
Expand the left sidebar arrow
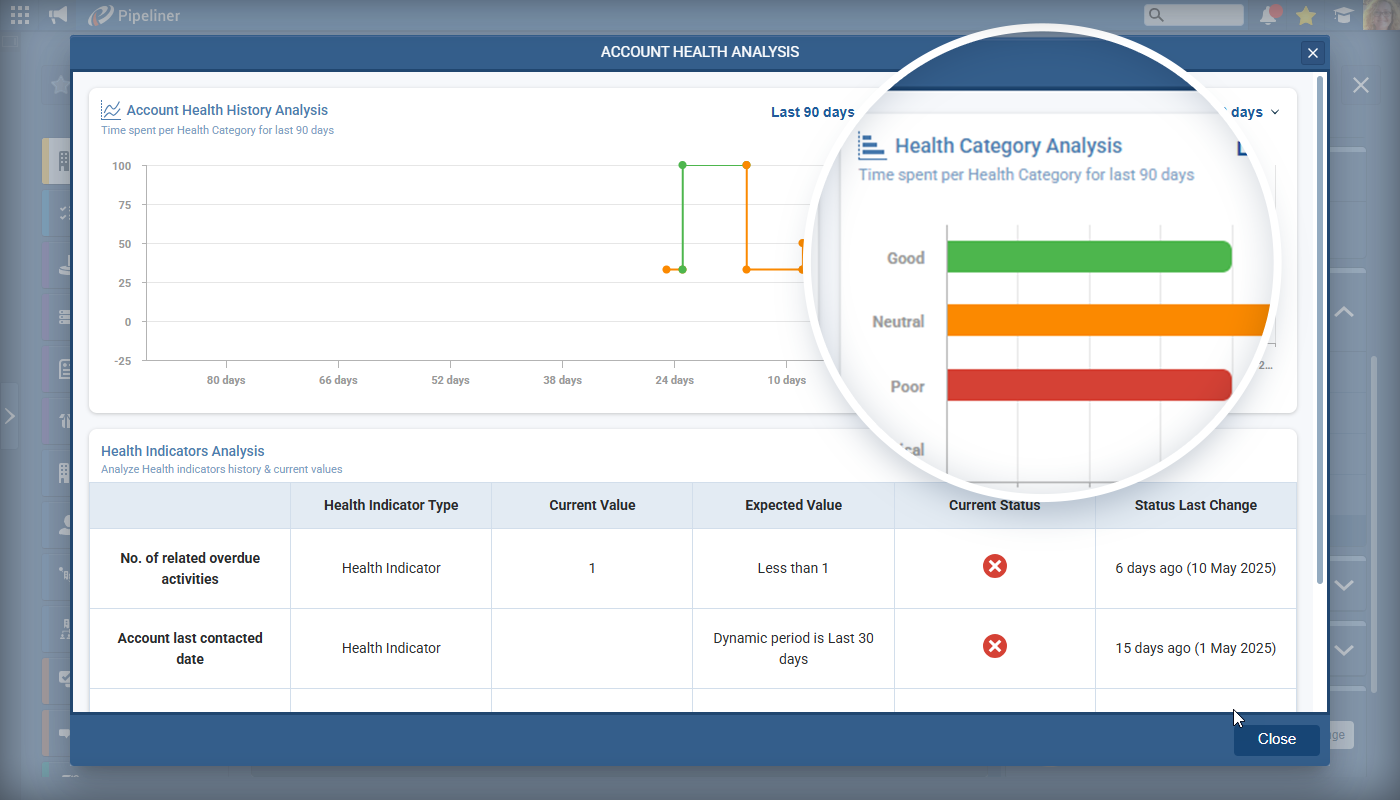pos(10,415)
